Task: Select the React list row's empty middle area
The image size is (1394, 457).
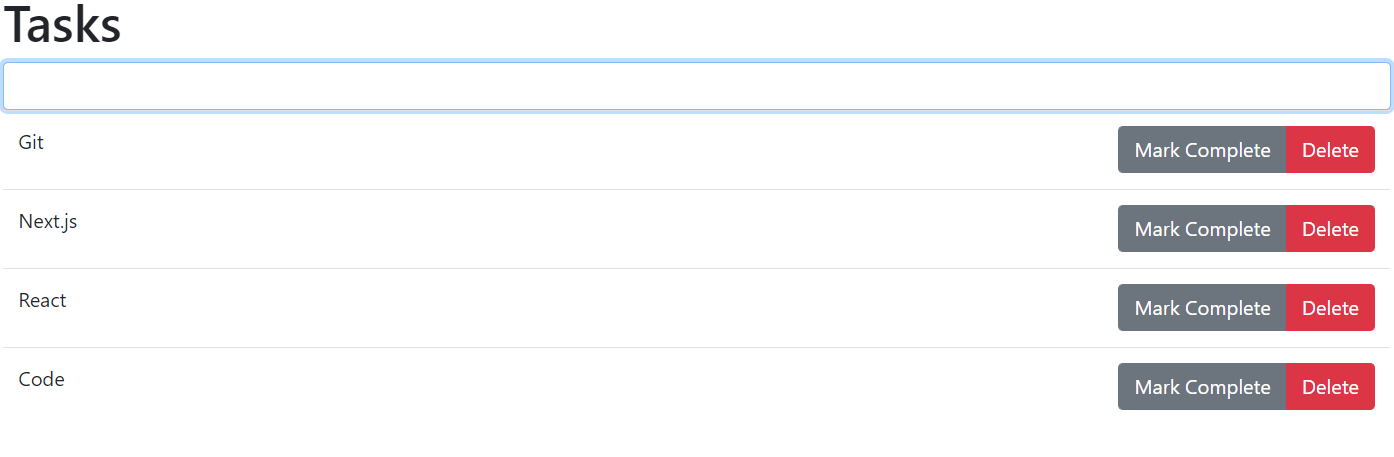Action: (x=580, y=308)
